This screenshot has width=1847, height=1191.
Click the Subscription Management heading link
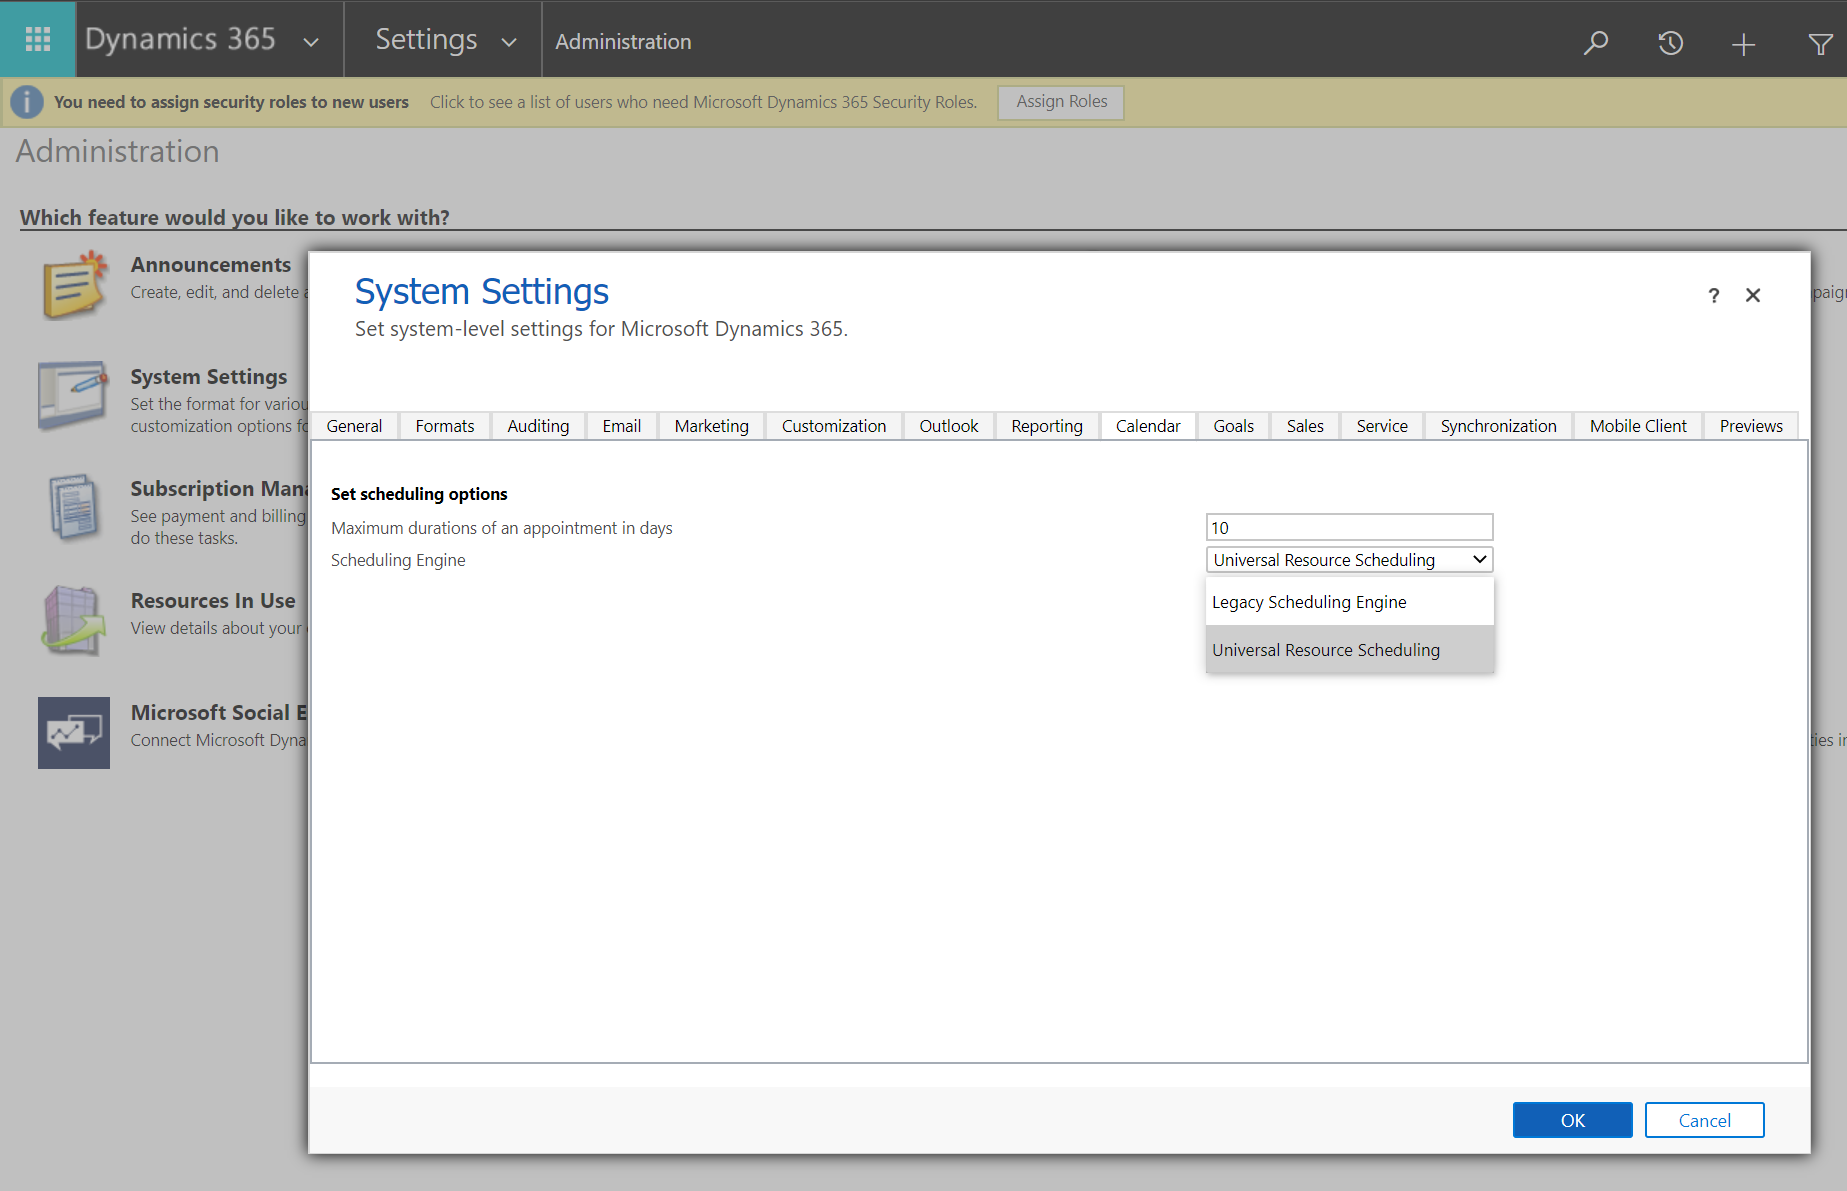(218, 489)
